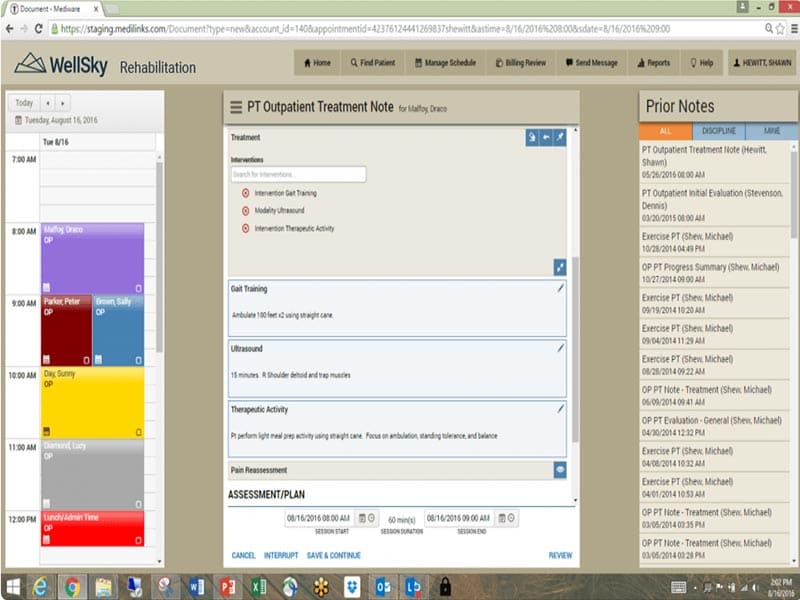Open the session end clock picker

pyautogui.click(x=511, y=518)
